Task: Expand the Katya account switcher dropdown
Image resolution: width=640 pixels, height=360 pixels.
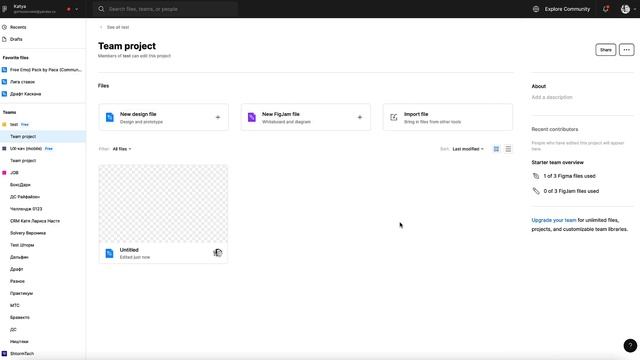Action: (x=76, y=9)
